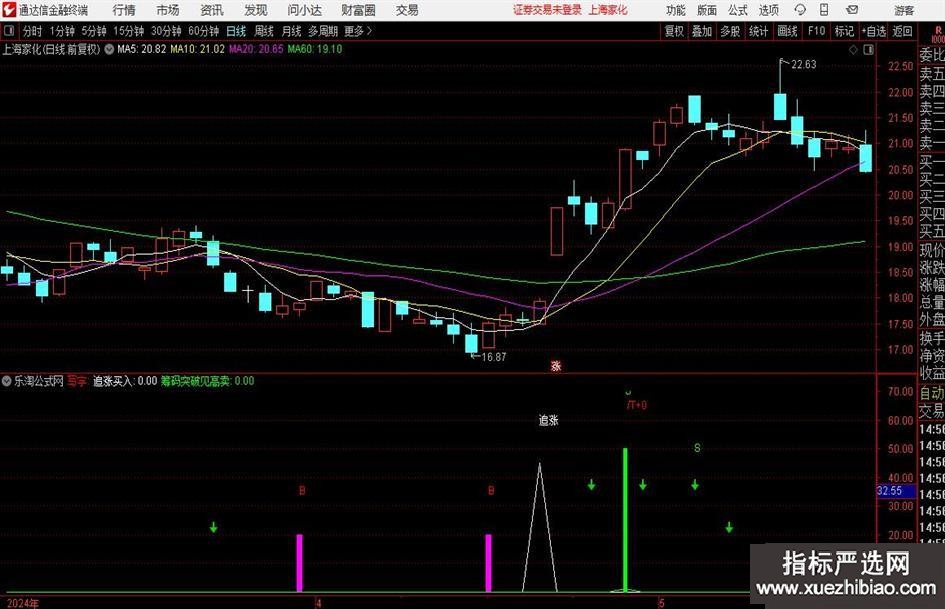Click the diamond icon at chart top right
This screenshot has height=609, width=945.
[x=853, y=50]
